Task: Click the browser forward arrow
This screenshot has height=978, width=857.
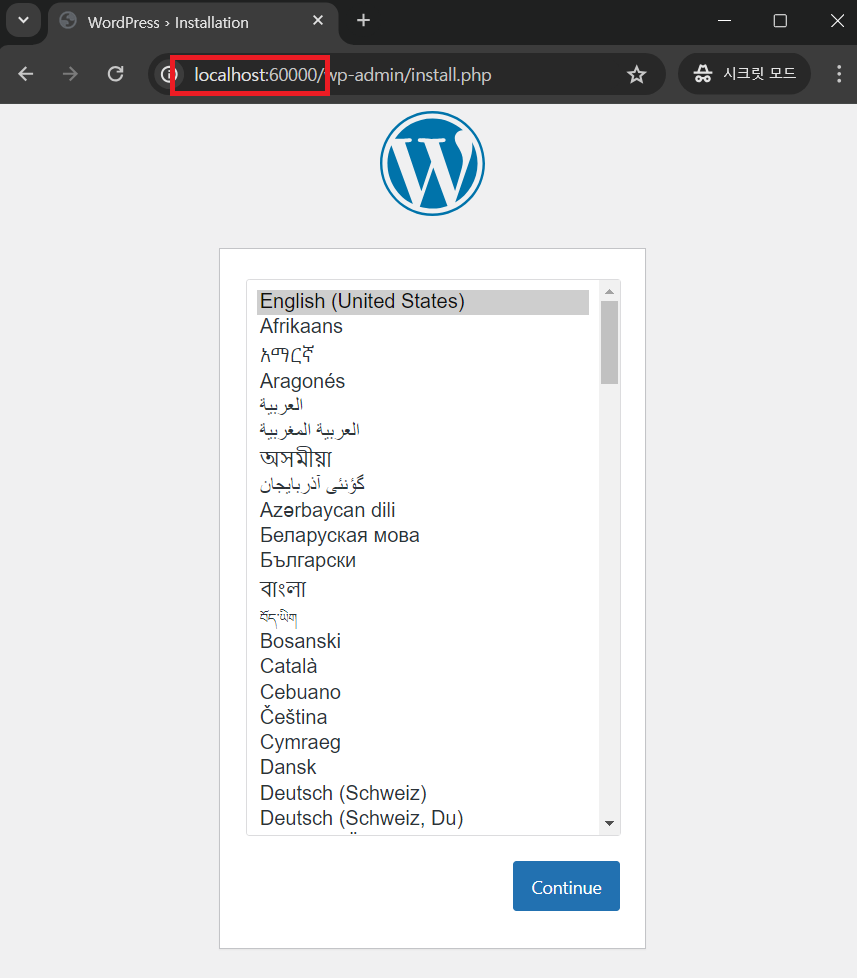Action: 70,74
